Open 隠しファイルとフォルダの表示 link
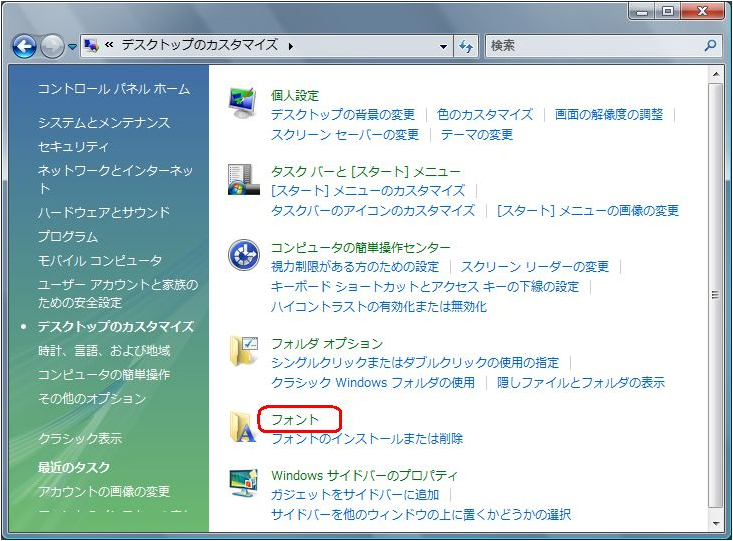Viewport: 733px width, 541px height. pos(581,382)
